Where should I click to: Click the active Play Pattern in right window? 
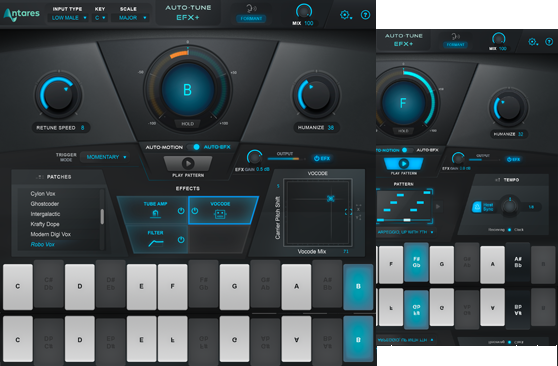[403, 163]
